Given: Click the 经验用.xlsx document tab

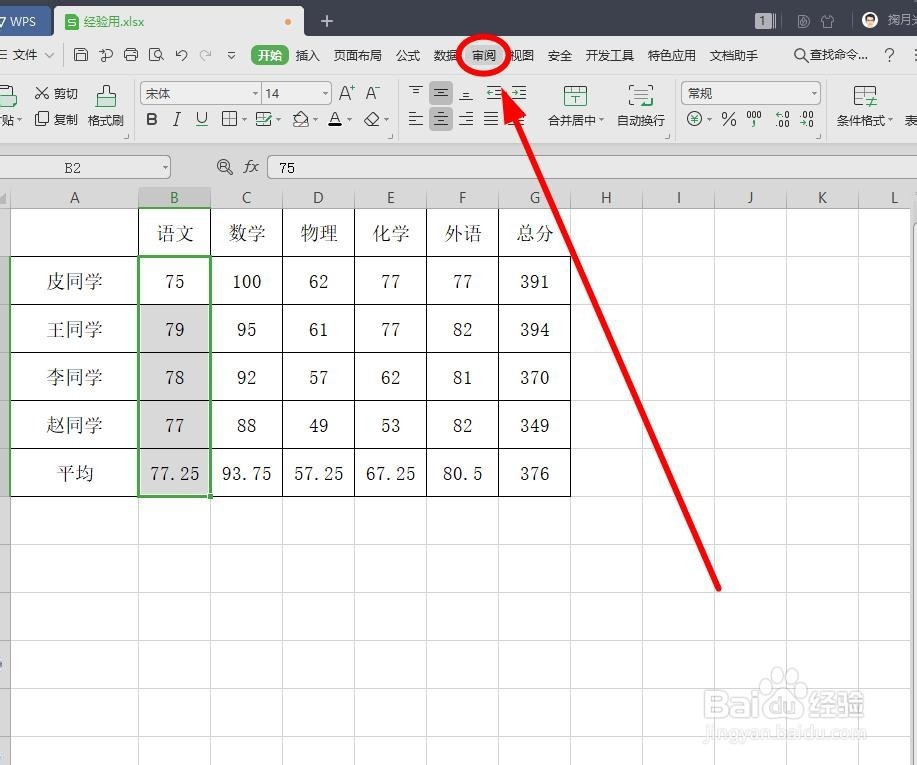Looking at the screenshot, I should [x=178, y=22].
